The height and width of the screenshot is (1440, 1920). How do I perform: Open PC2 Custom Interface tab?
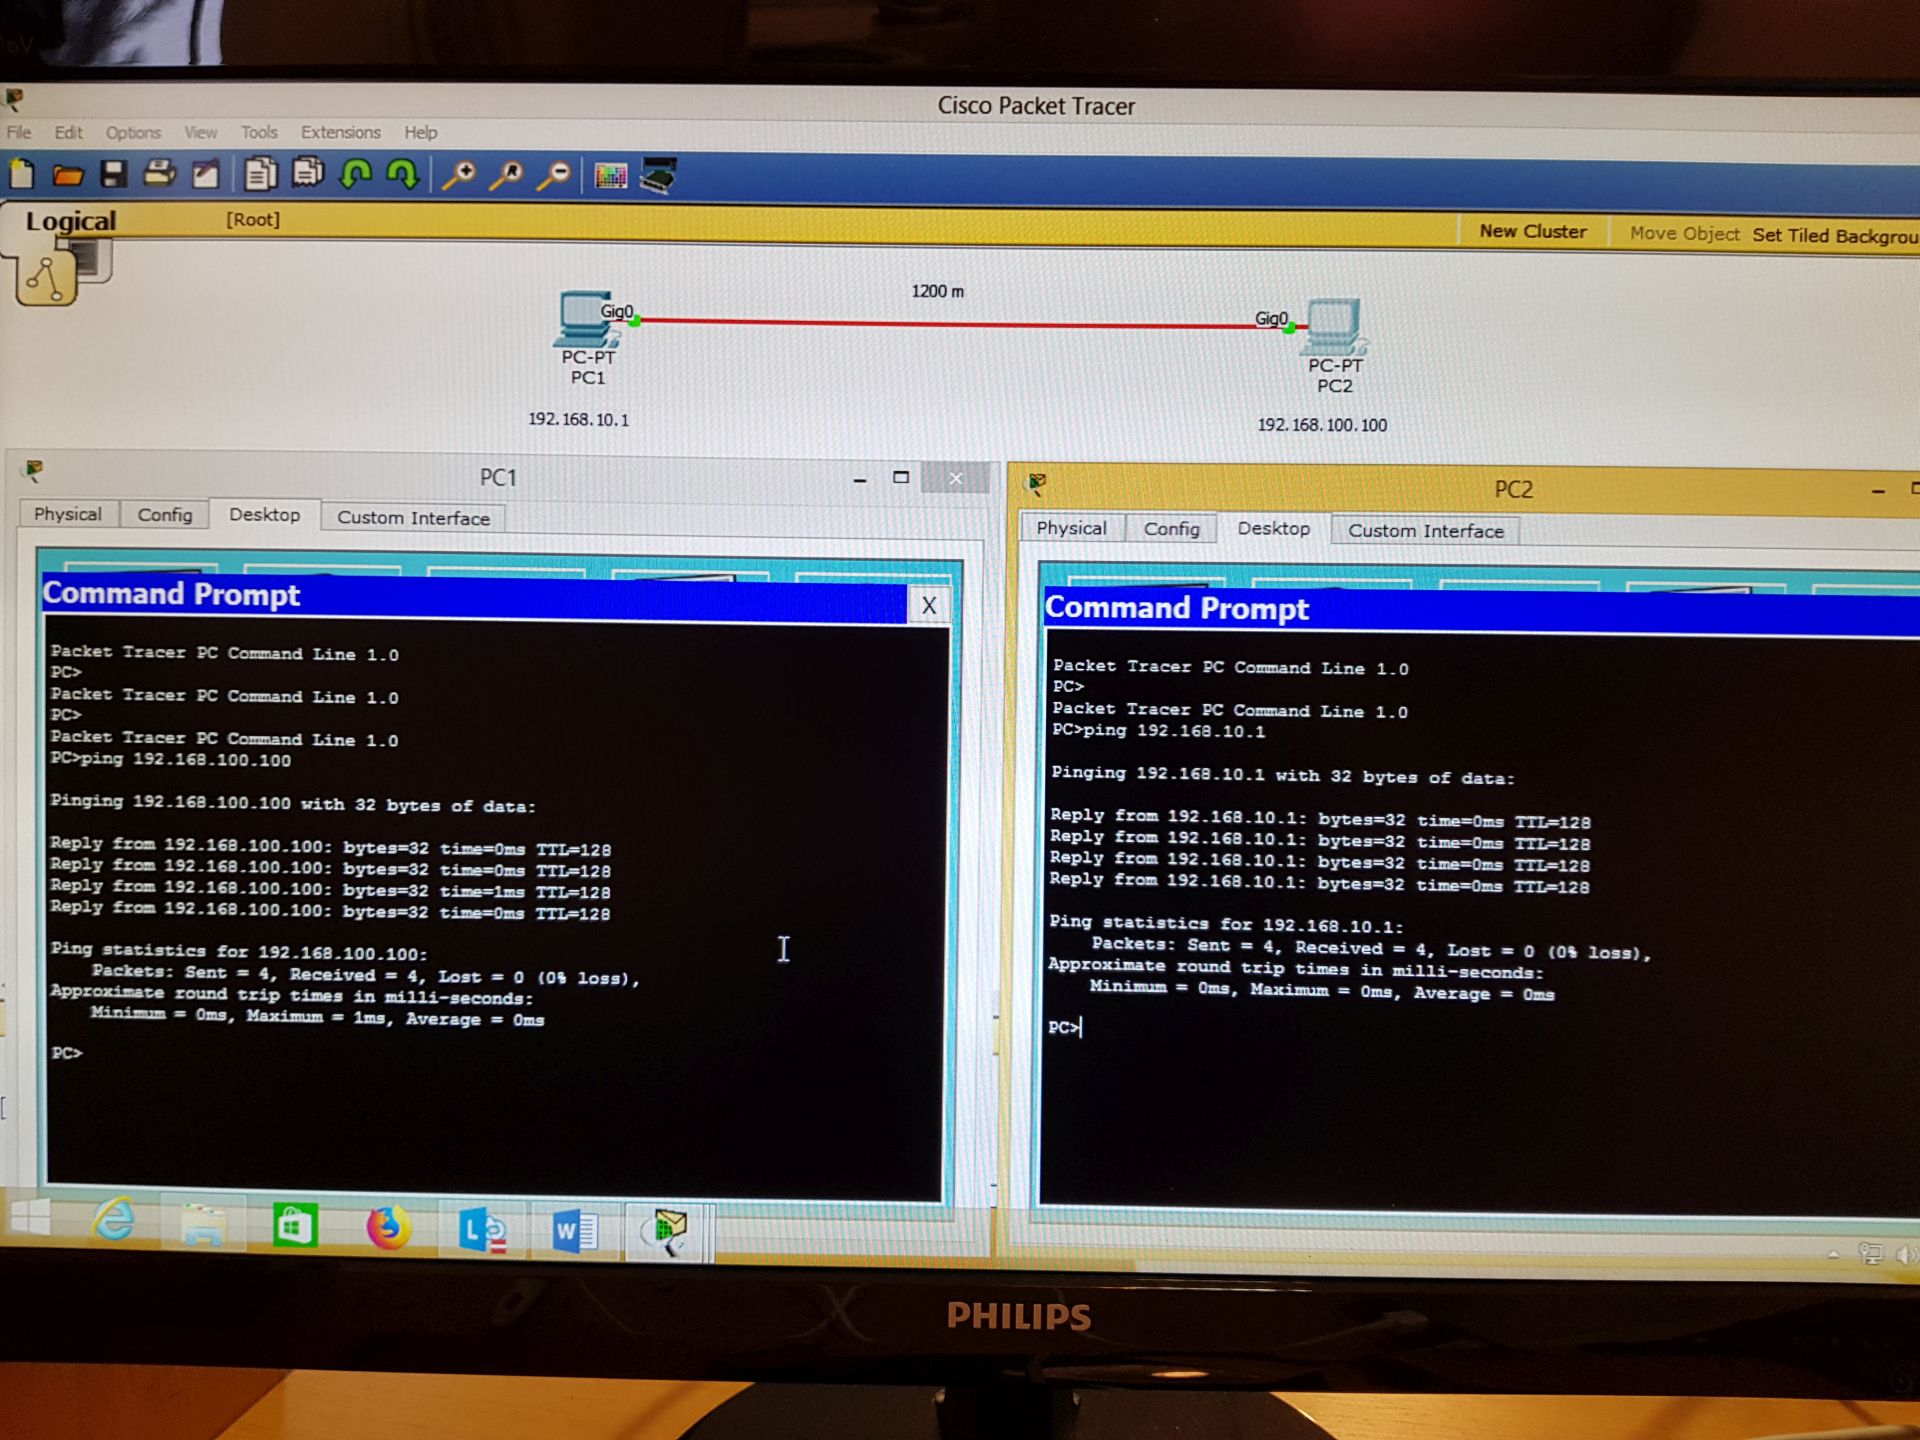[x=1425, y=531]
